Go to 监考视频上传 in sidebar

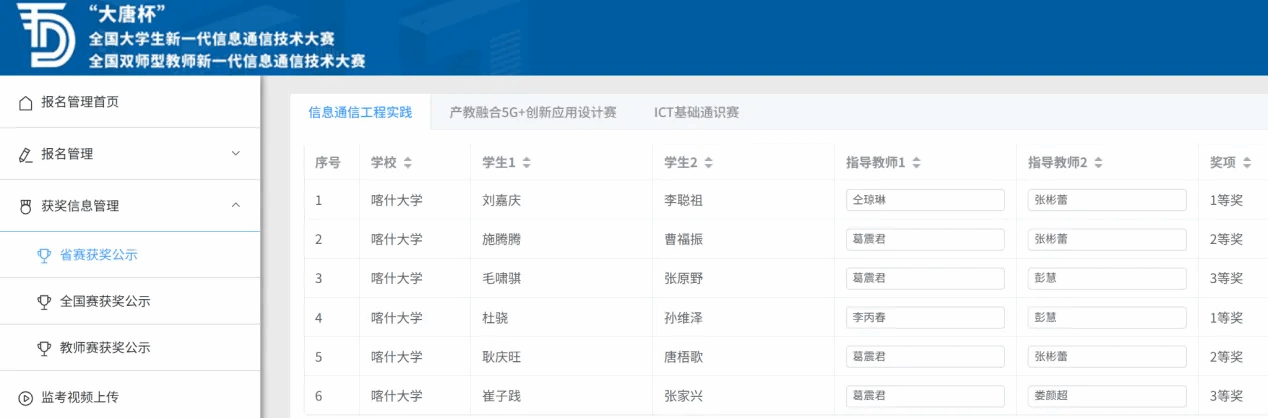tap(80, 397)
